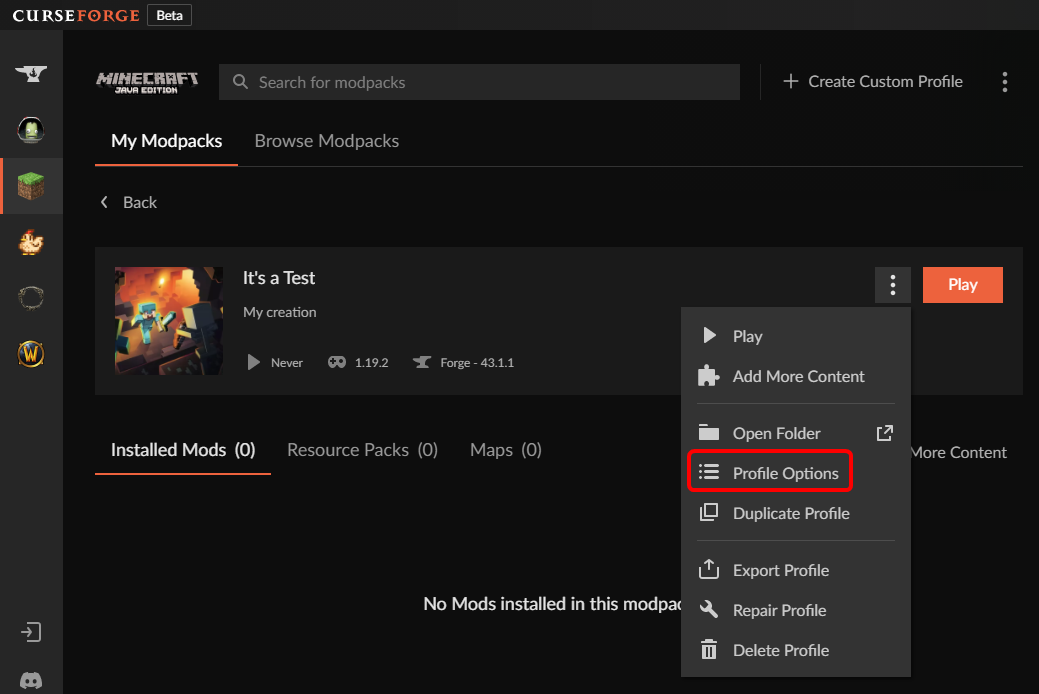Toggle the It's a Test three-dot menu
The width and height of the screenshot is (1039, 694).
click(x=893, y=285)
